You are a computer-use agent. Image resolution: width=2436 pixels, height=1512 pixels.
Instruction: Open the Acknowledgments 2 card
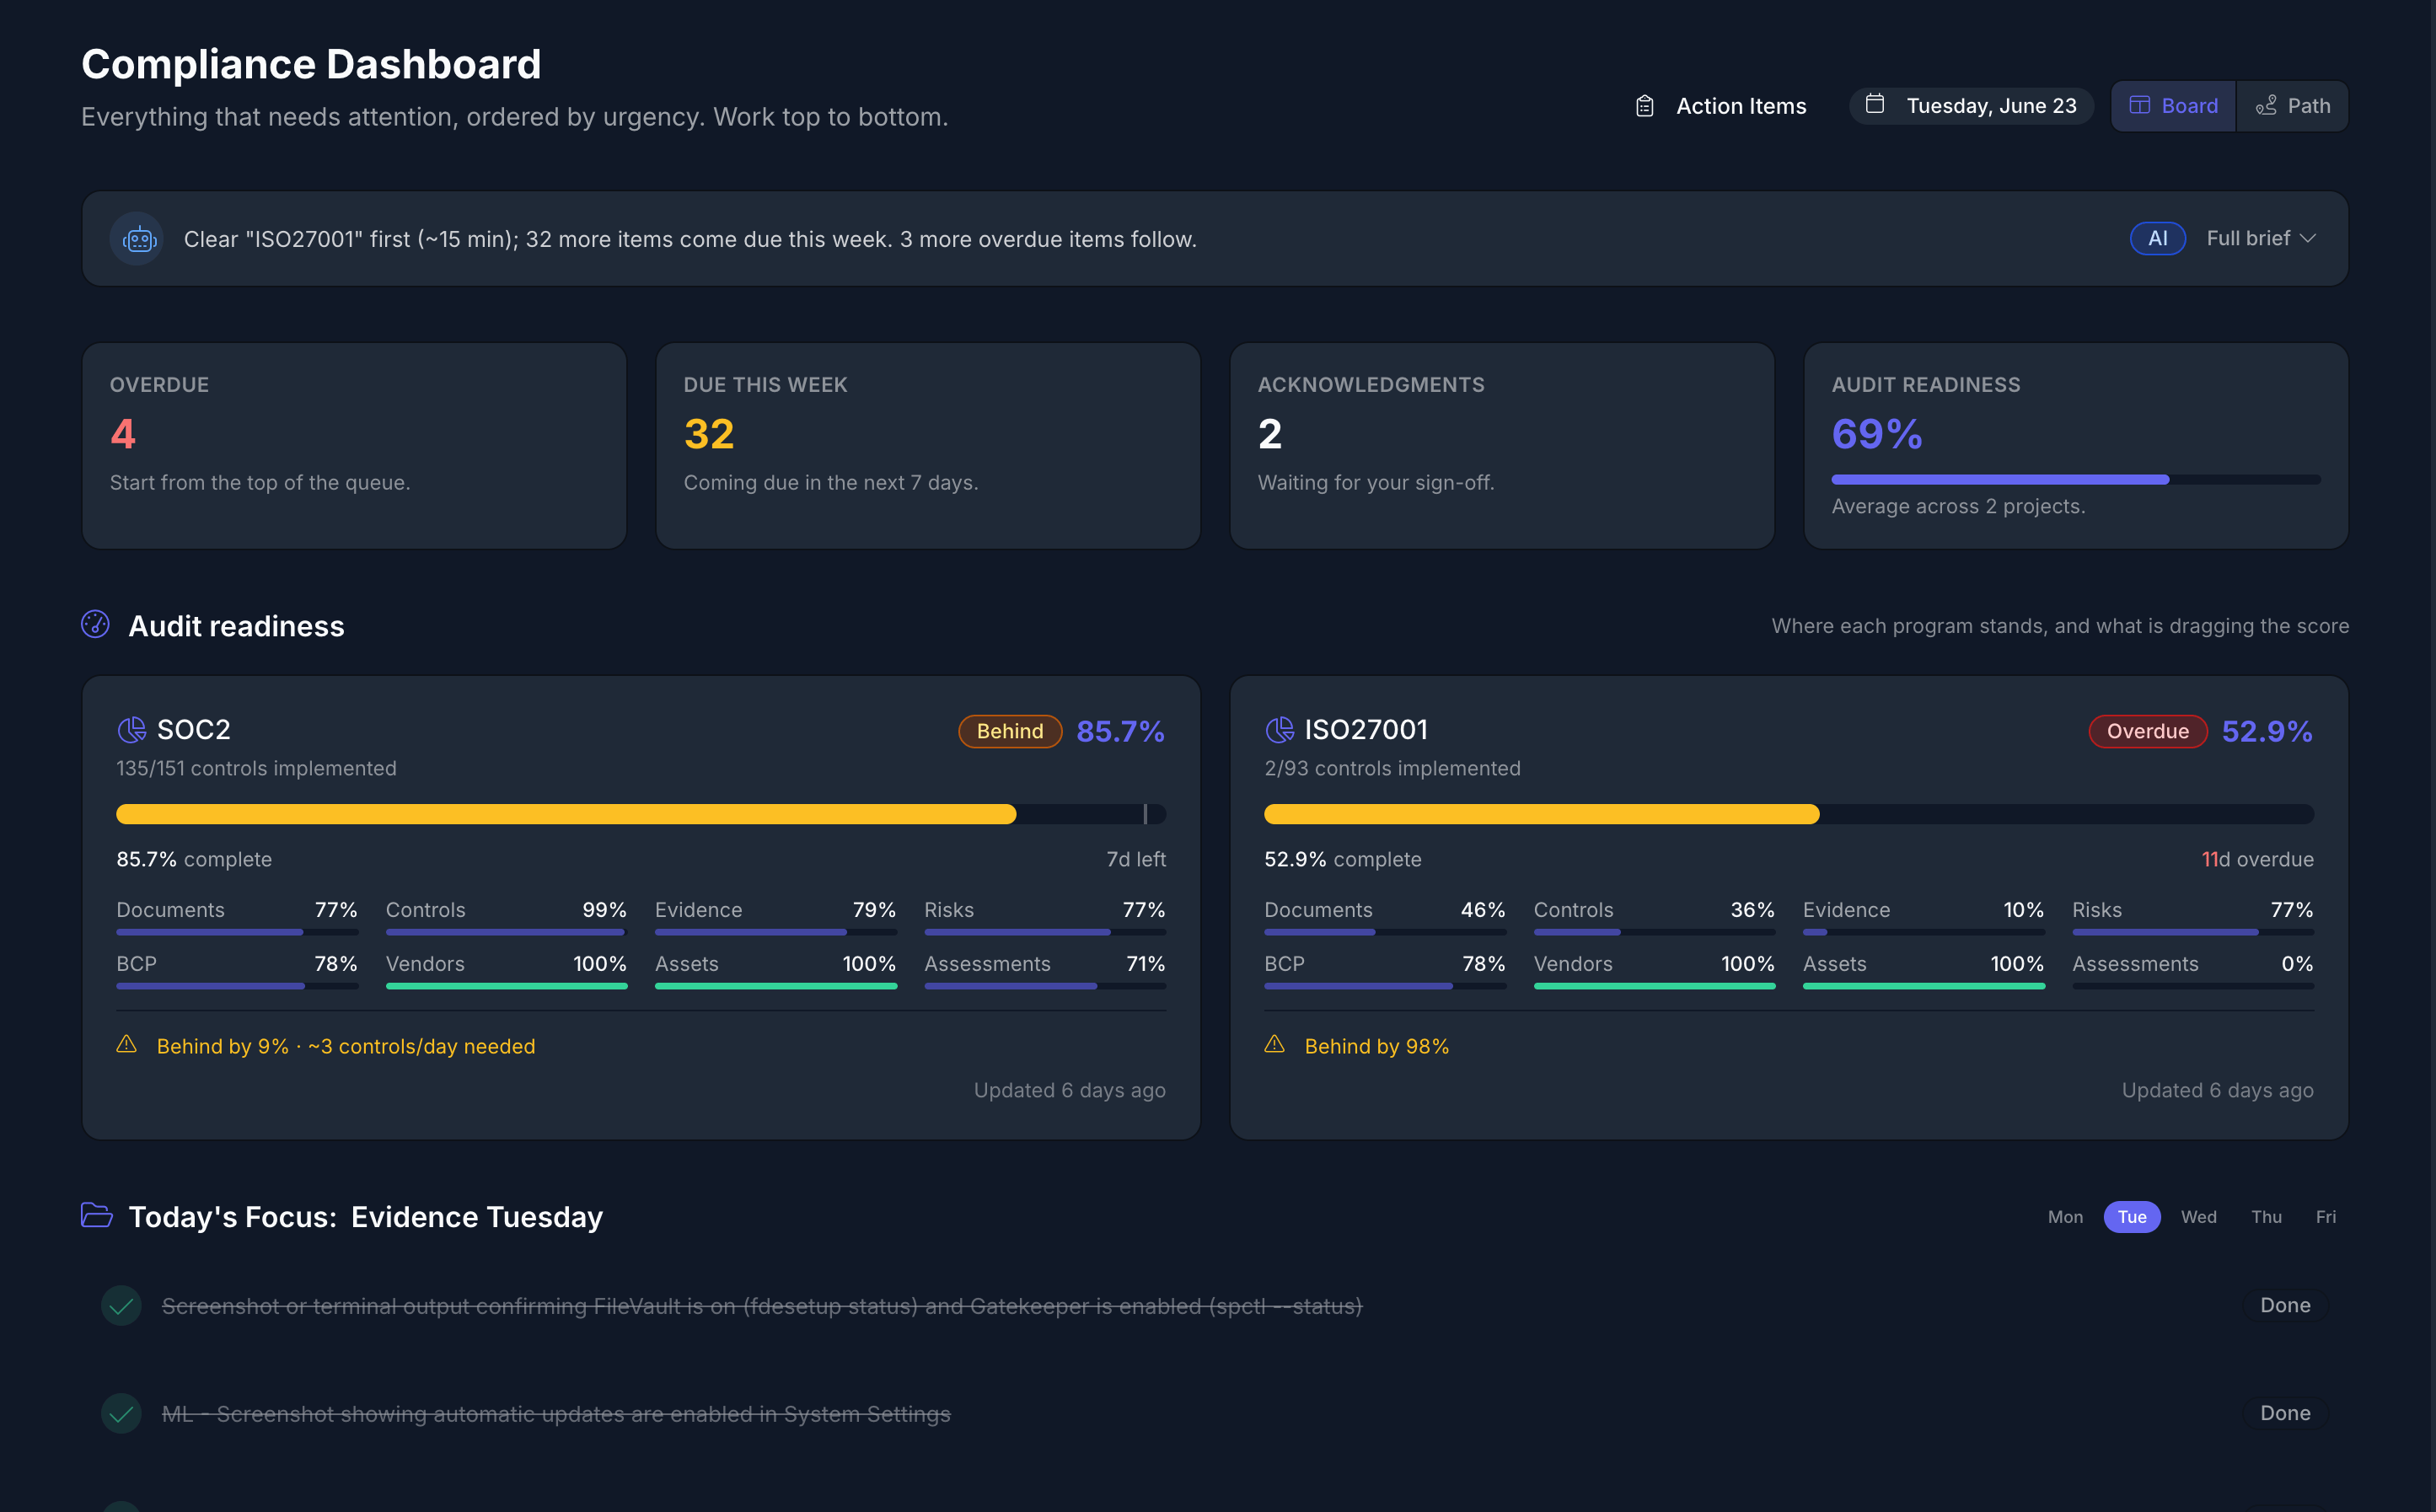(1502, 446)
